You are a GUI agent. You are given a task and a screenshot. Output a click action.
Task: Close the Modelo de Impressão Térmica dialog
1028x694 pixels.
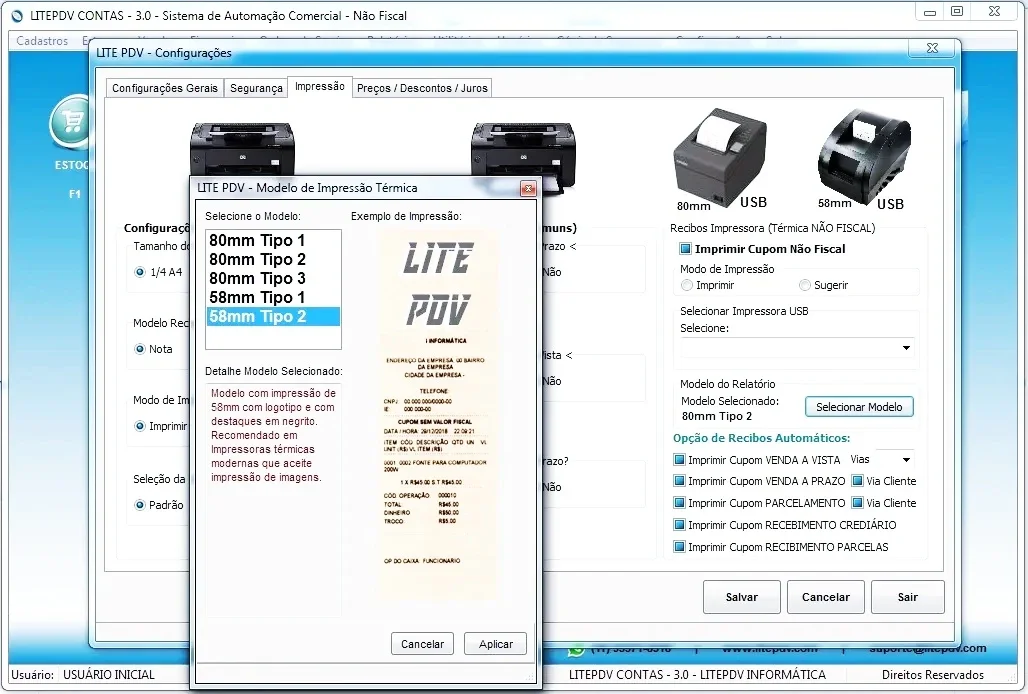pyautogui.click(x=528, y=189)
